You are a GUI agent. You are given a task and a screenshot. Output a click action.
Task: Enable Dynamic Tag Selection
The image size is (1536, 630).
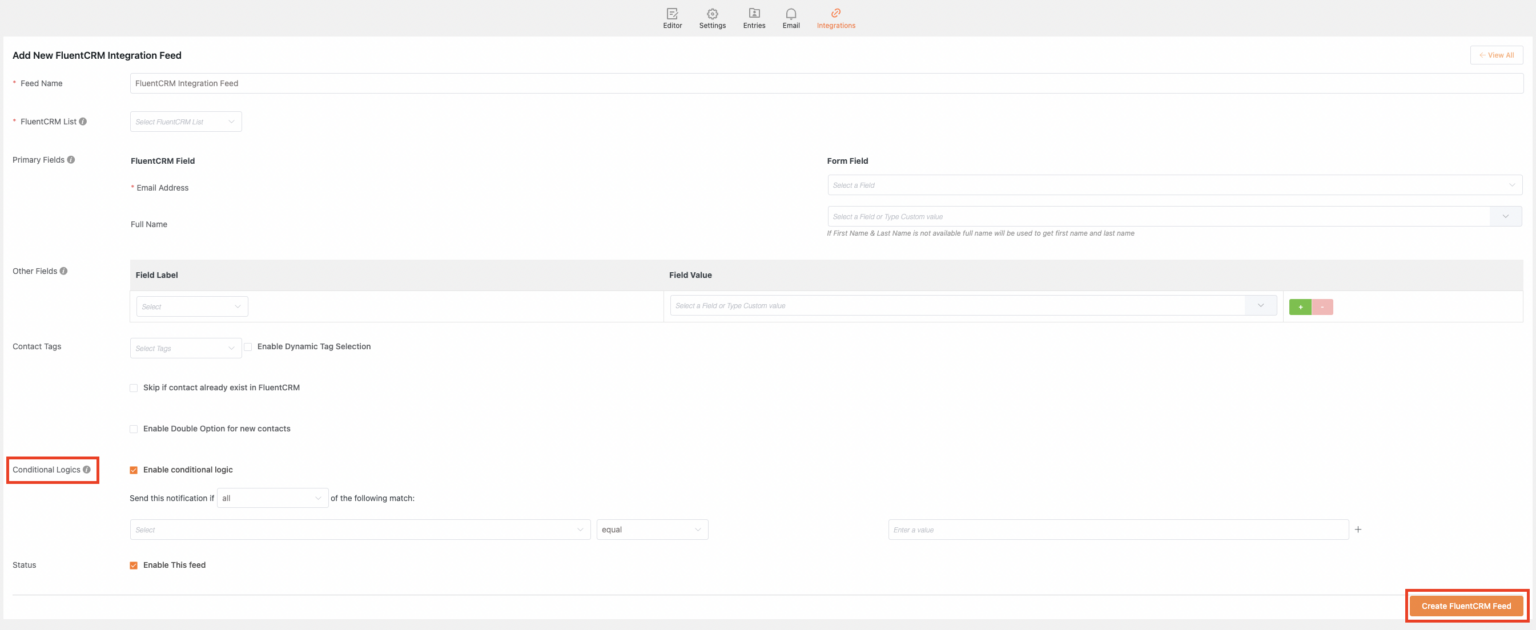tap(248, 346)
